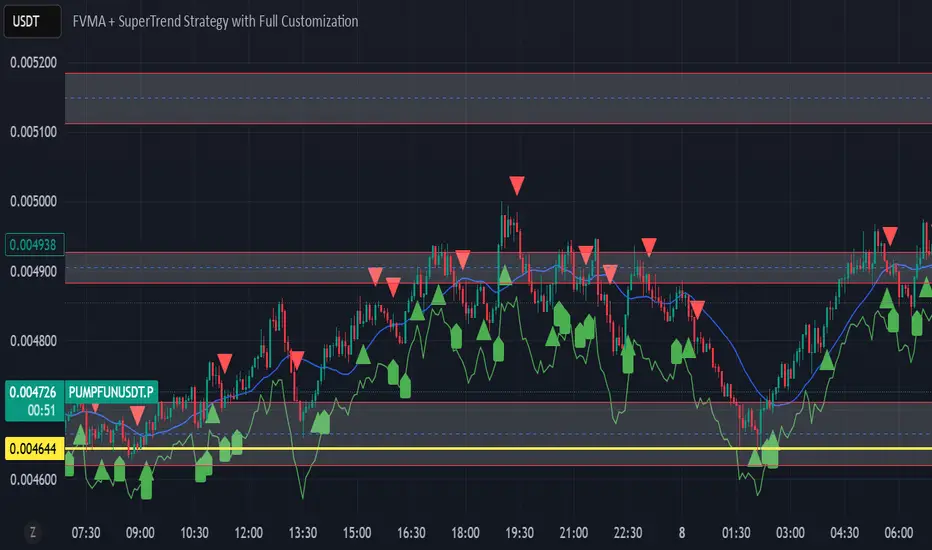
Task: Click the red sell marker above the 19:30 peak
Action: (517, 186)
